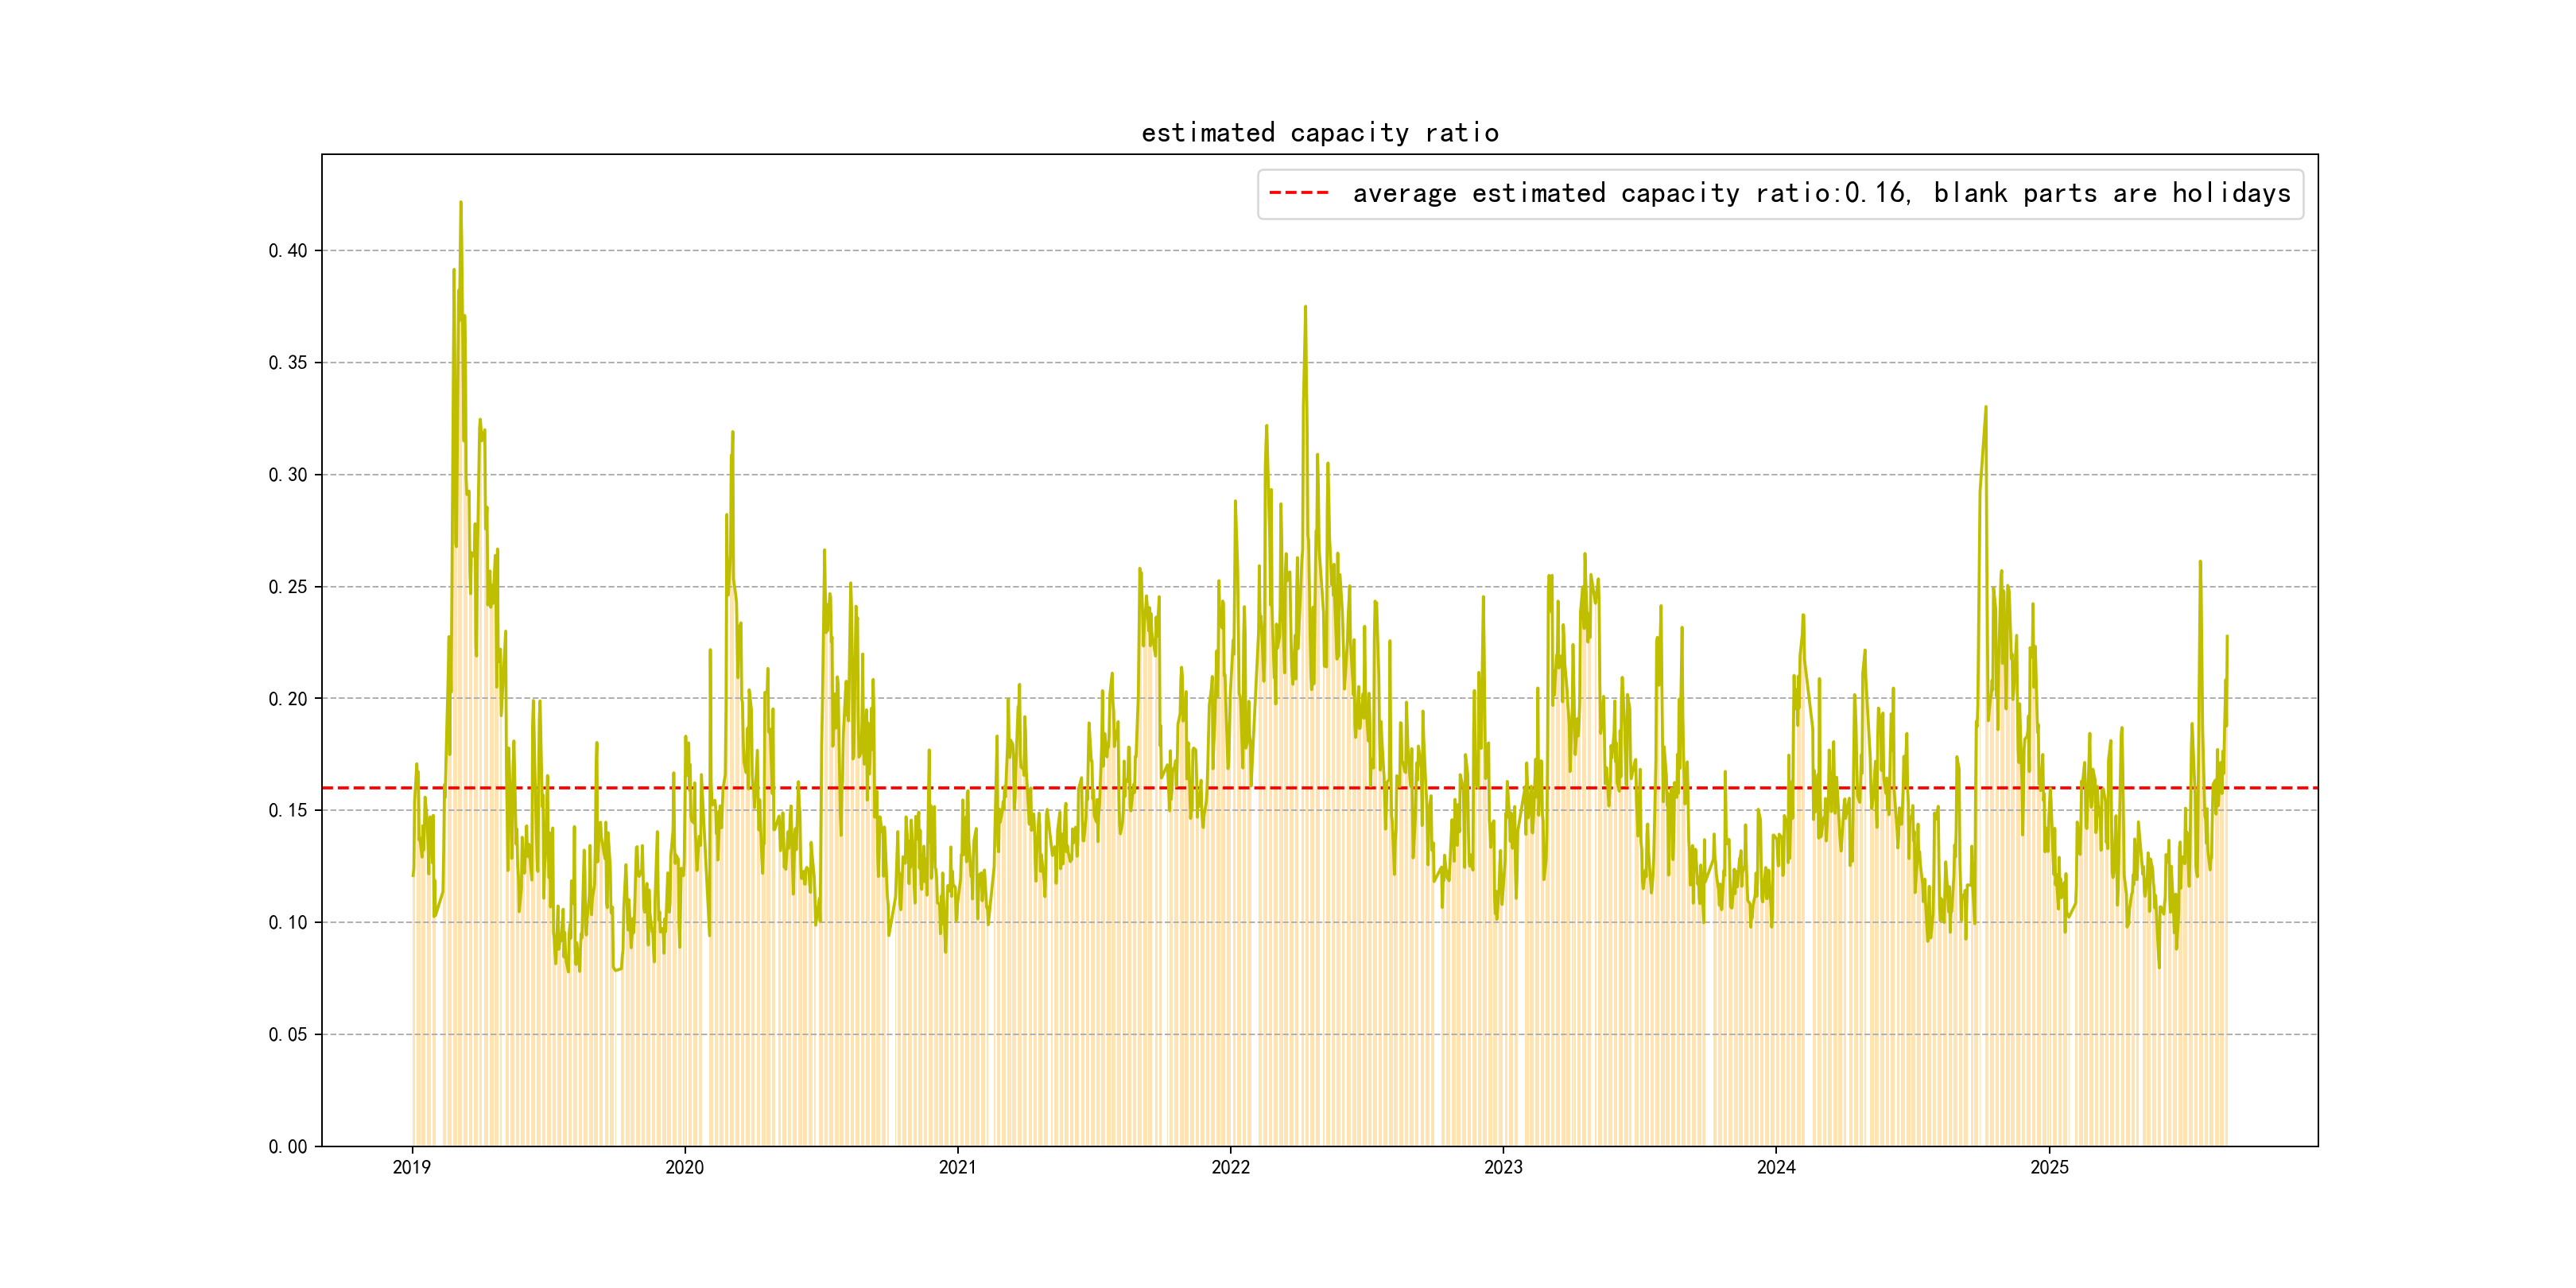This screenshot has width=2576, height=1288.
Task: Click the 0.10 y-axis tick label
Action: pyautogui.click(x=287, y=922)
